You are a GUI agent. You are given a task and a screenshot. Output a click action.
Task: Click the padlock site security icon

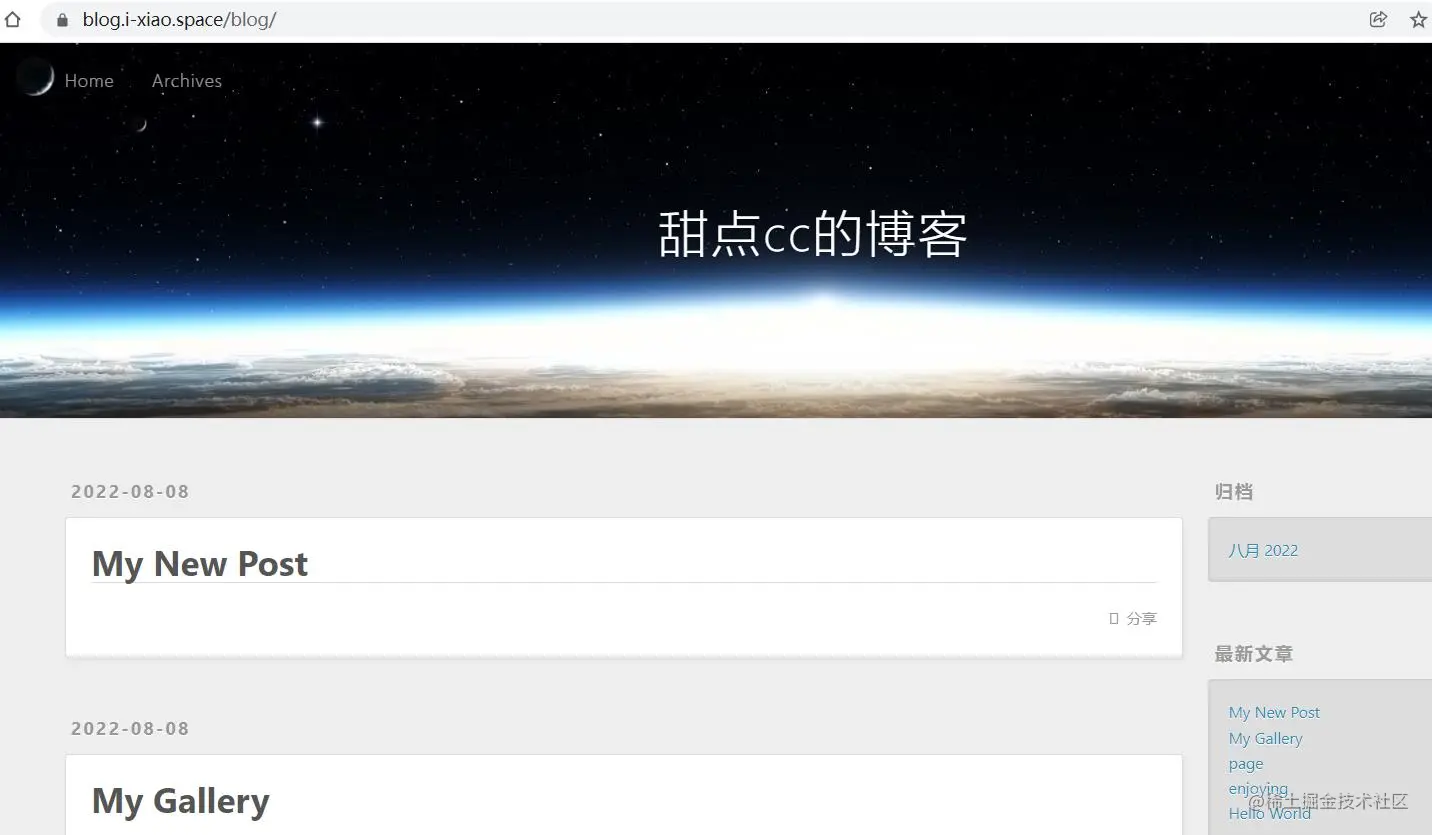[x=62, y=20]
